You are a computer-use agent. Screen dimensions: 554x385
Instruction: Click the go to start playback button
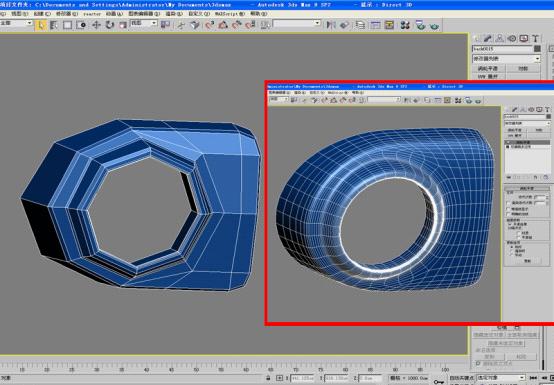[534, 378]
